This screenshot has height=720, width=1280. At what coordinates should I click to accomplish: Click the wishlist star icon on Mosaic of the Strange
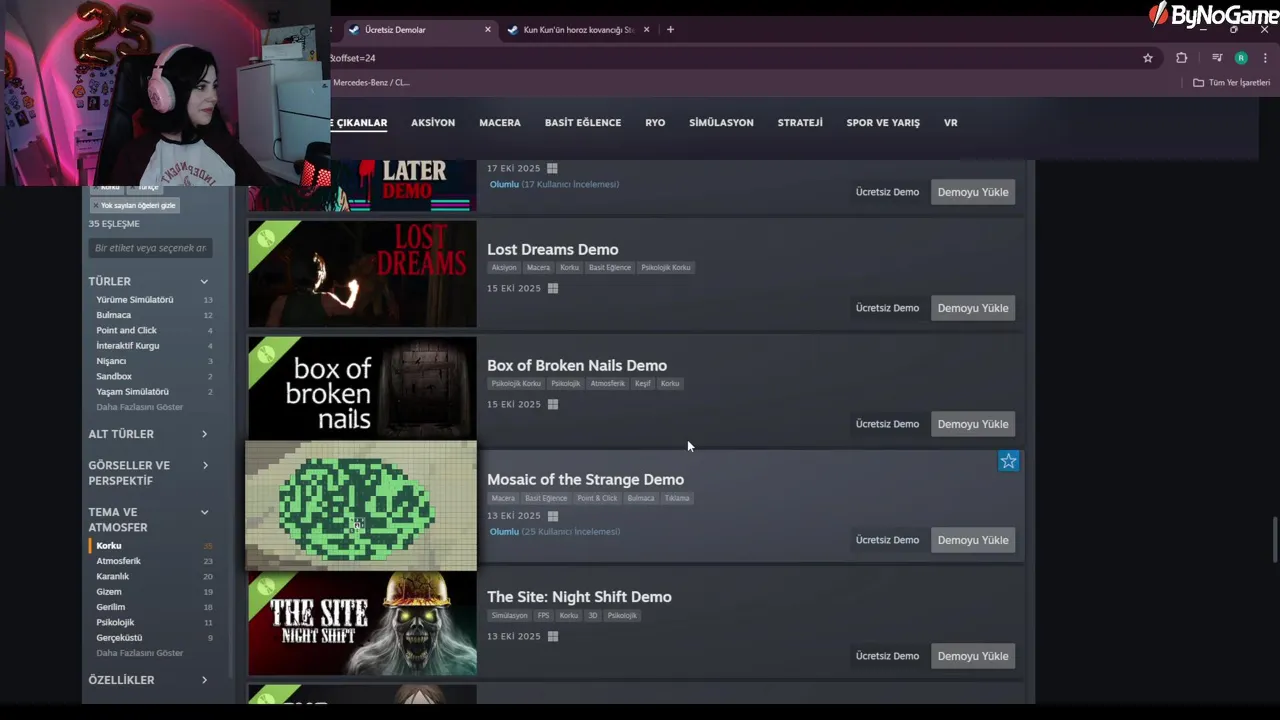click(x=1008, y=461)
